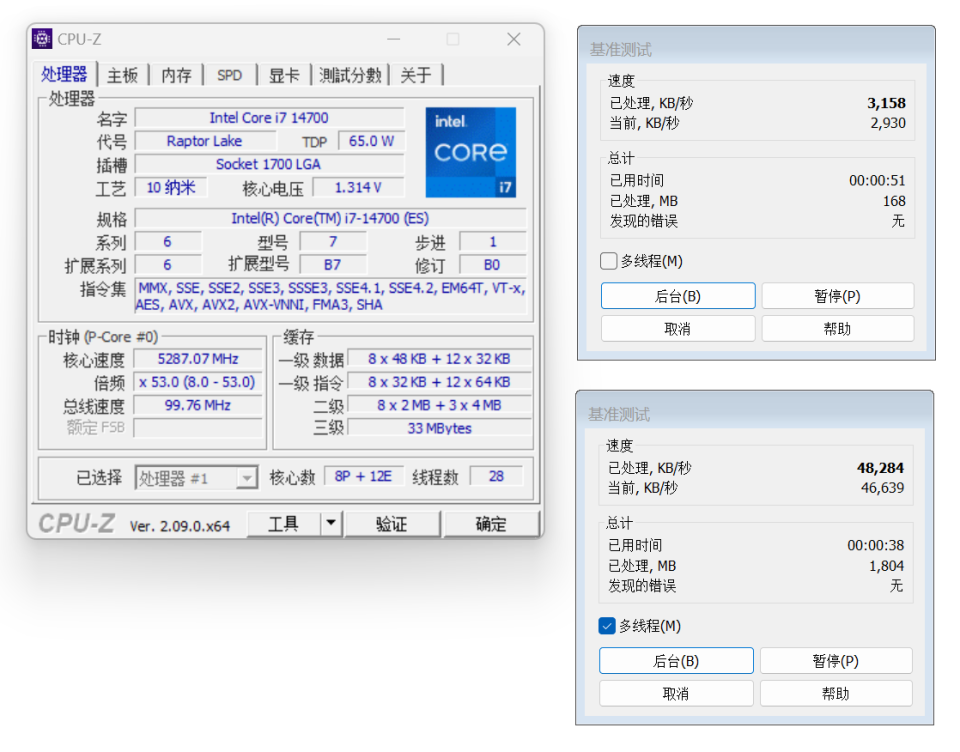960x752 pixels.
Task: Click the 1,804 processed MB value
Action: click(886, 566)
